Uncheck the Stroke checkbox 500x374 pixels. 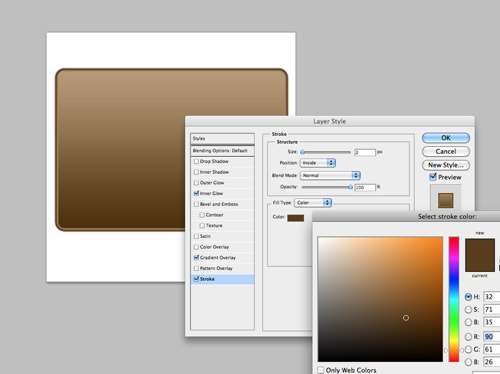tap(196, 279)
